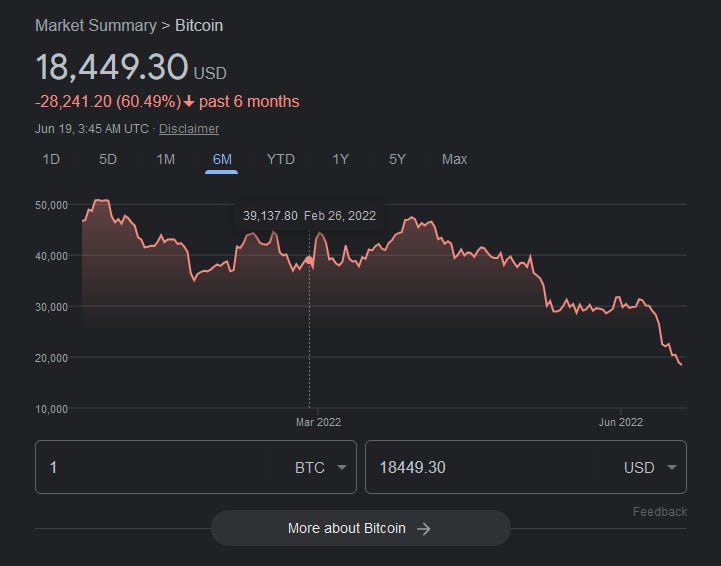Show the 1Y price chart
The height and width of the screenshot is (566, 721).
[x=340, y=160]
